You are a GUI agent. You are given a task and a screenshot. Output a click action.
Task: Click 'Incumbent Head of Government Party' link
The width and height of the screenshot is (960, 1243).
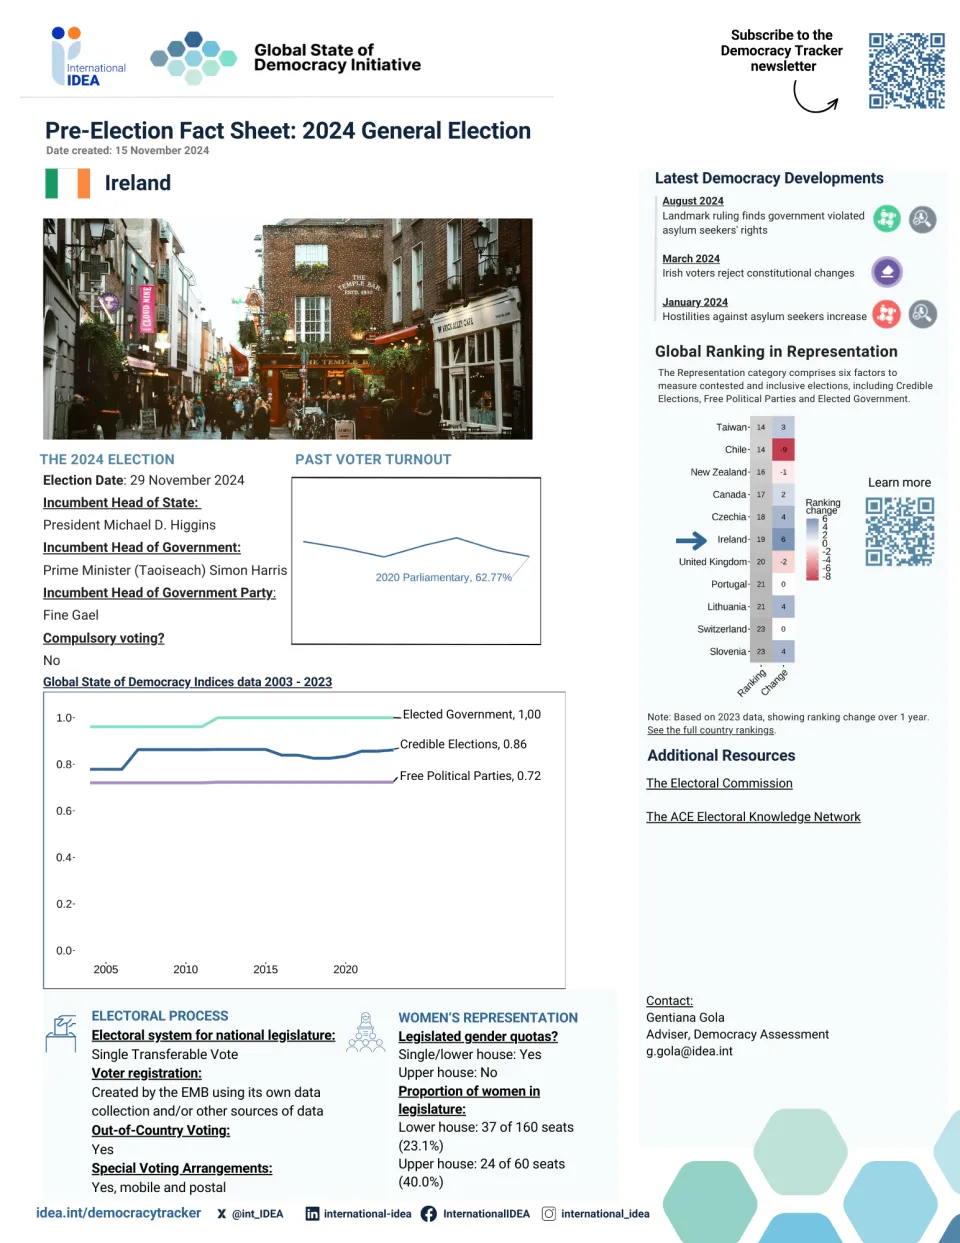tap(159, 593)
